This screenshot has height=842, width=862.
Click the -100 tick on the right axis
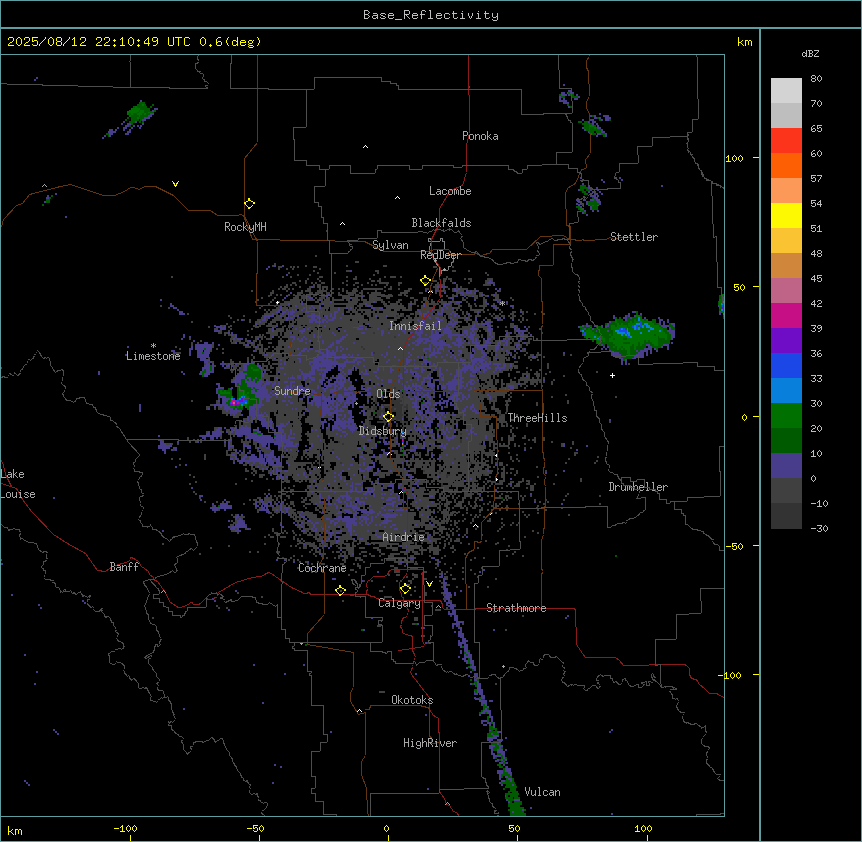pos(732,675)
